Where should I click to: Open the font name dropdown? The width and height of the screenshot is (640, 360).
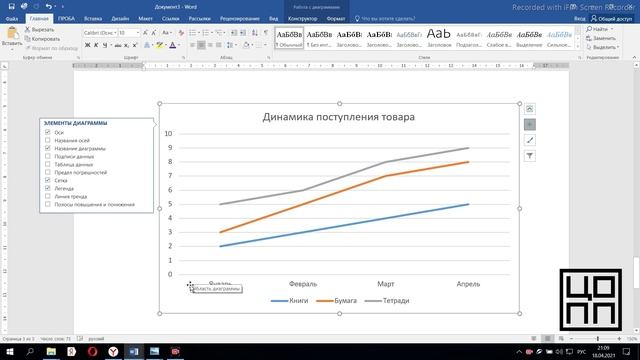(x=116, y=33)
